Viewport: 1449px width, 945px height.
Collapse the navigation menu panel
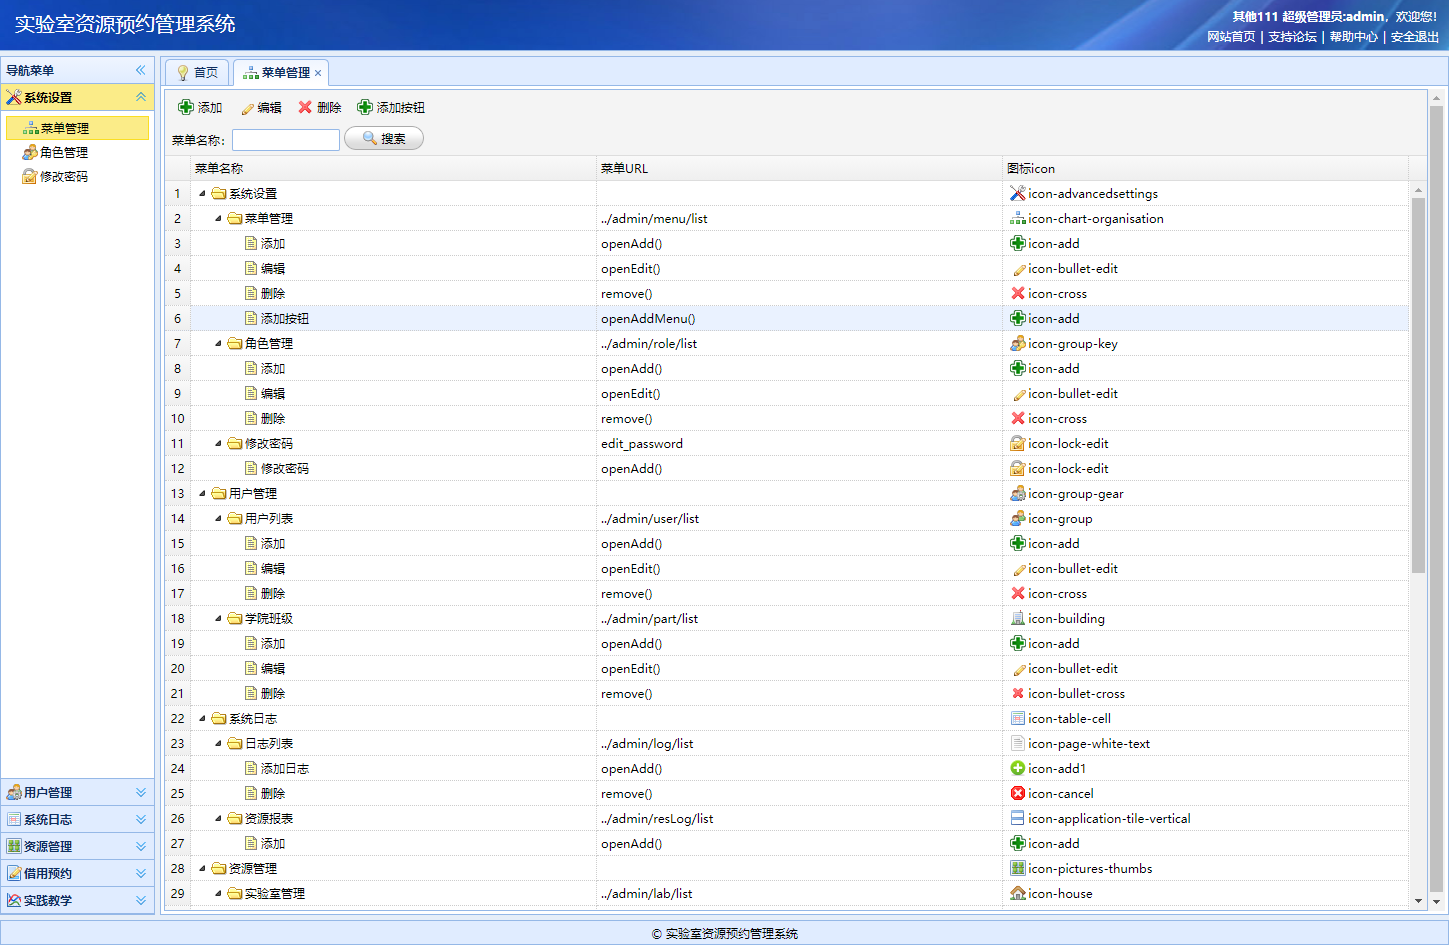pyautogui.click(x=140, y=70)
